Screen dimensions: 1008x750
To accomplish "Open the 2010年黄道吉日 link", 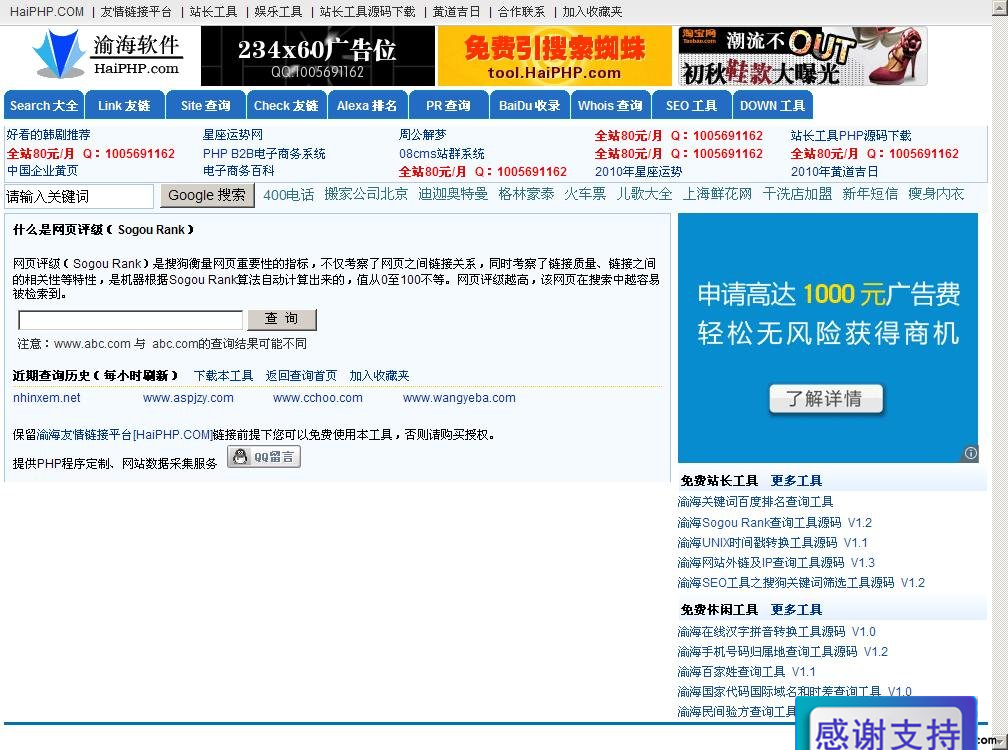I will pos(834,172).
